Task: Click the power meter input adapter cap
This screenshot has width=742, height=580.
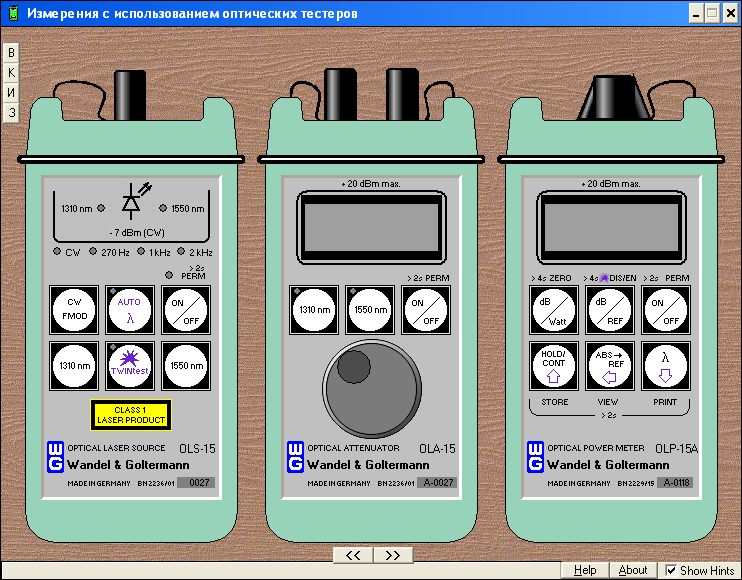Action: click(x=614, y=97)
